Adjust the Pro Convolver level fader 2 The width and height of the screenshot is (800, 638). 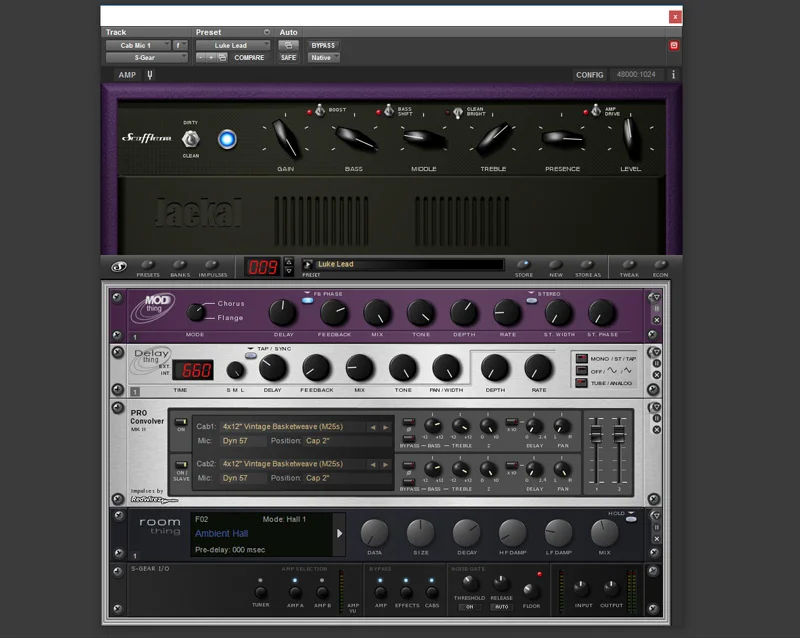point(619,434)
